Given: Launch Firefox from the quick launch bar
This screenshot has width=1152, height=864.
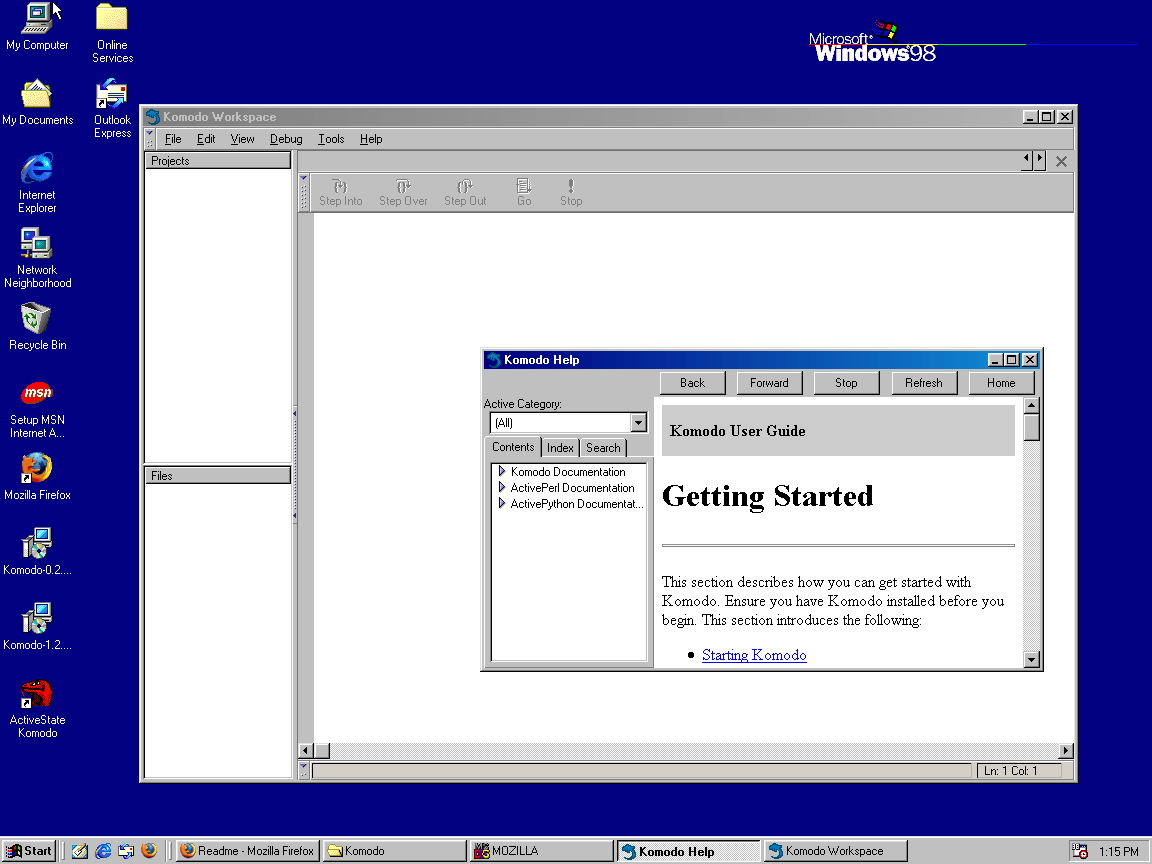Looking at the screenshot, I should (x=149, y=851).
